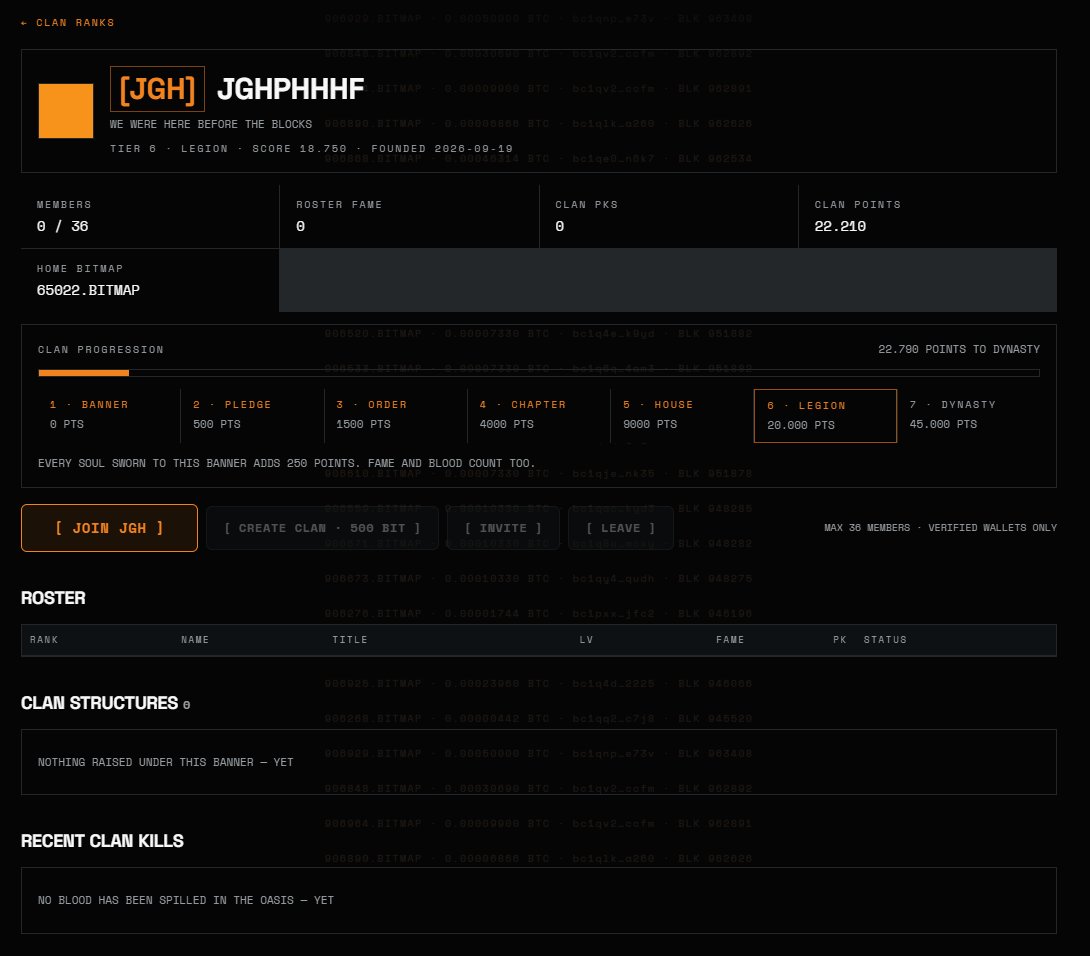Go back via Clan Ranks link
Screen dimensions: 1090x956
point(67,23)
